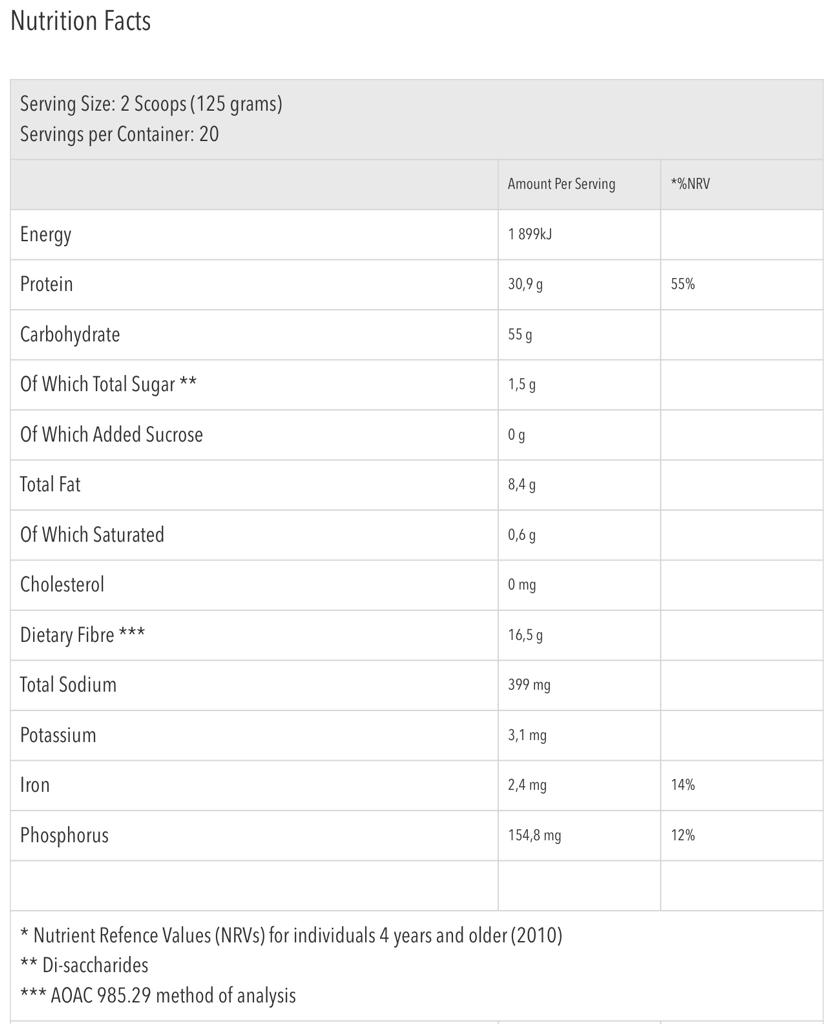Click the 1 899kJ energy value
This screenshot has height=1024, width=833.
(x=529, y=235)
